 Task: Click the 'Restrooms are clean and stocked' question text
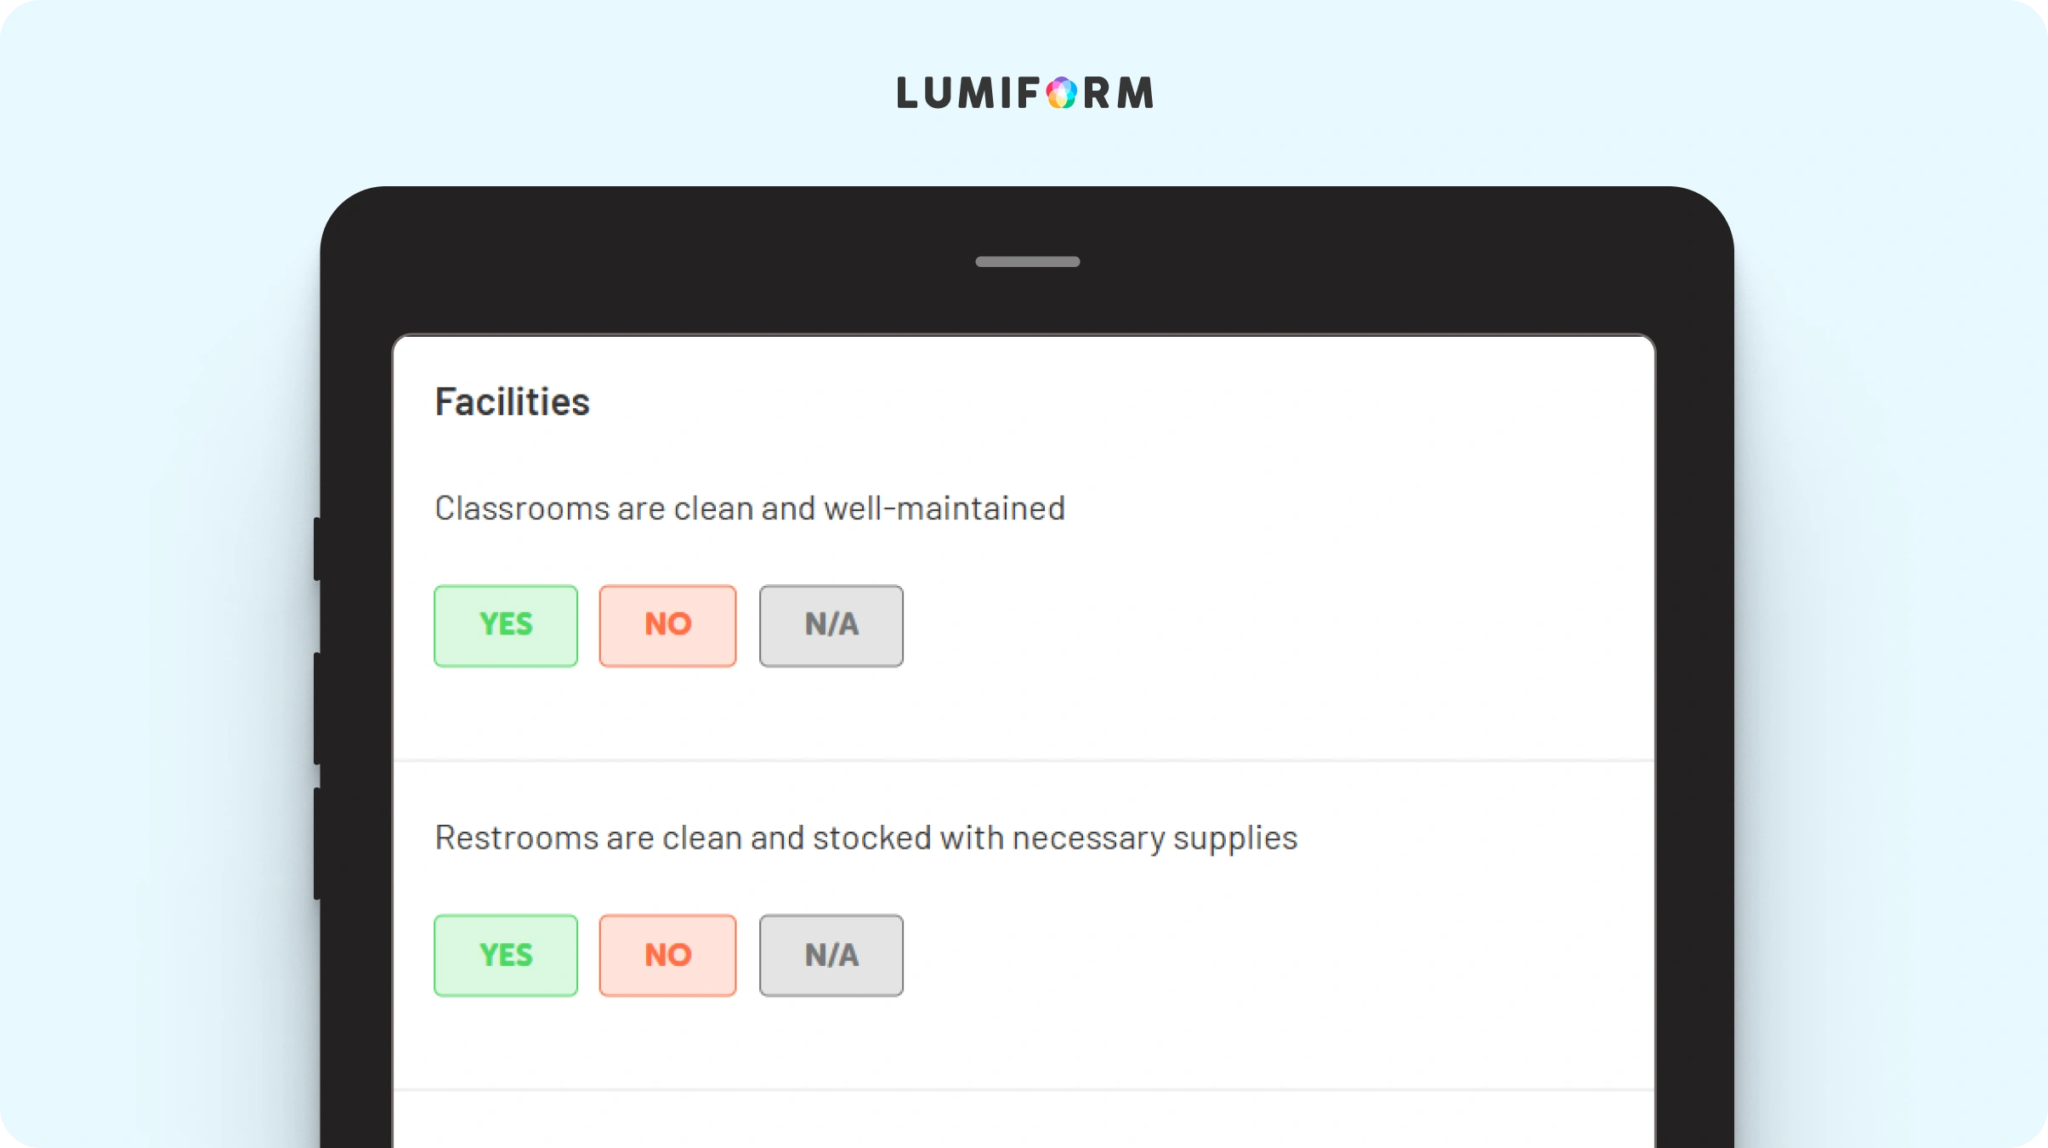pyautogui.click(x=866, y=838)
